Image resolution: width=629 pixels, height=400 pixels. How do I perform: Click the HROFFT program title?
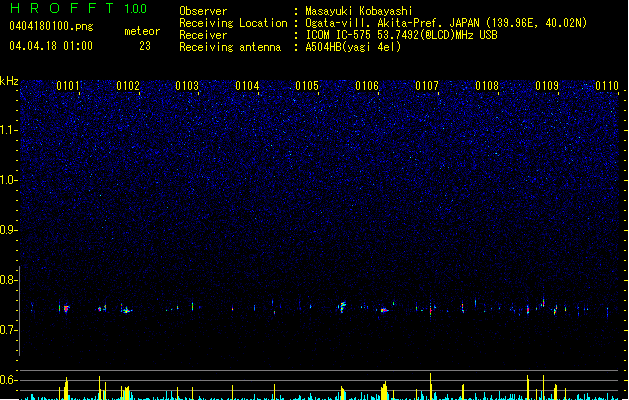point(62,8)
